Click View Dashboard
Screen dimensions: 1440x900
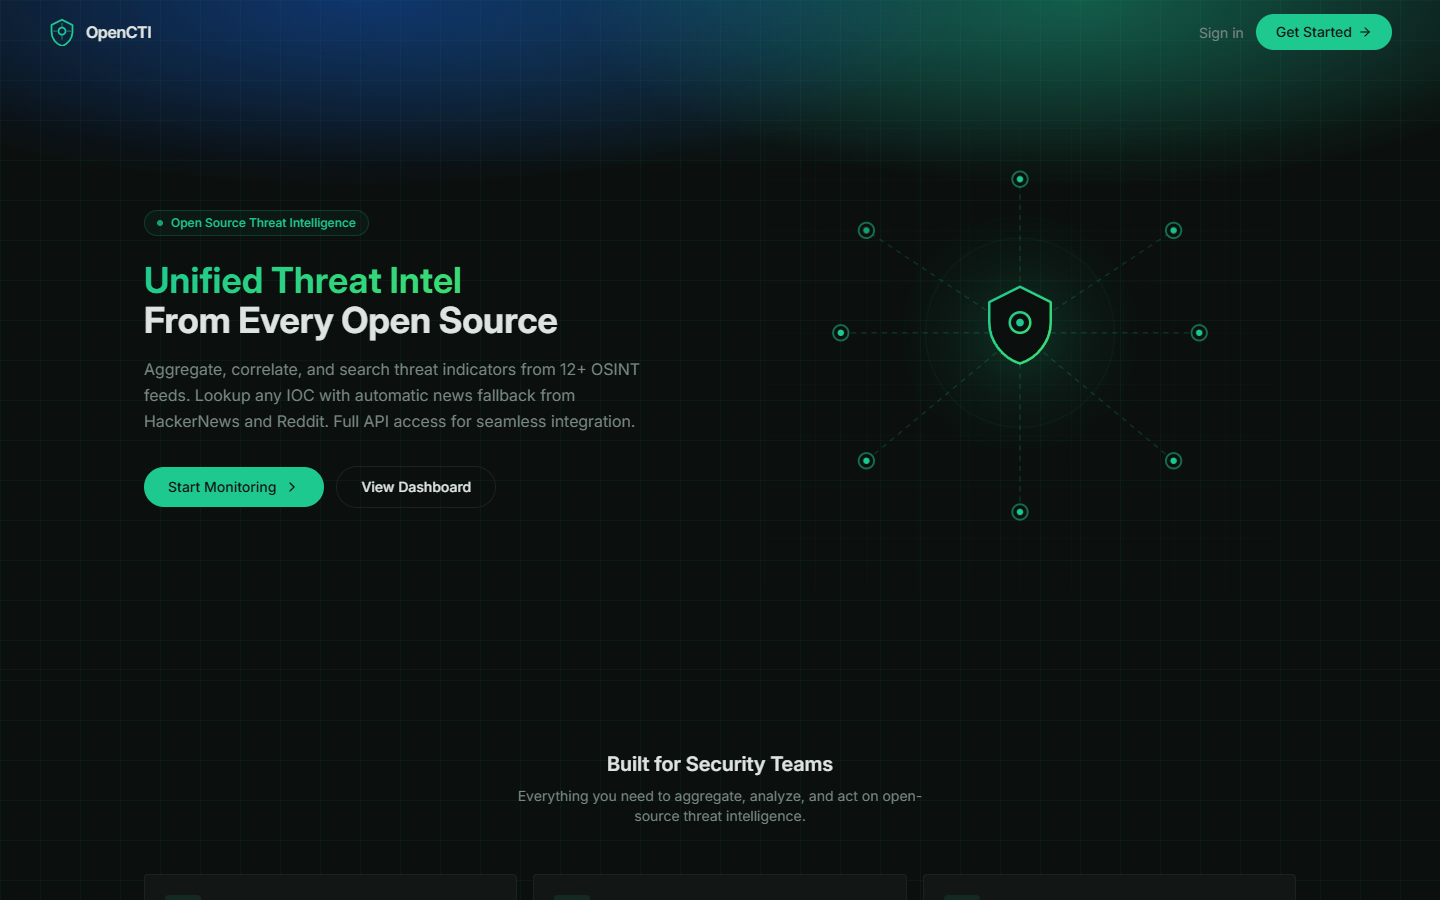point(415,487)
